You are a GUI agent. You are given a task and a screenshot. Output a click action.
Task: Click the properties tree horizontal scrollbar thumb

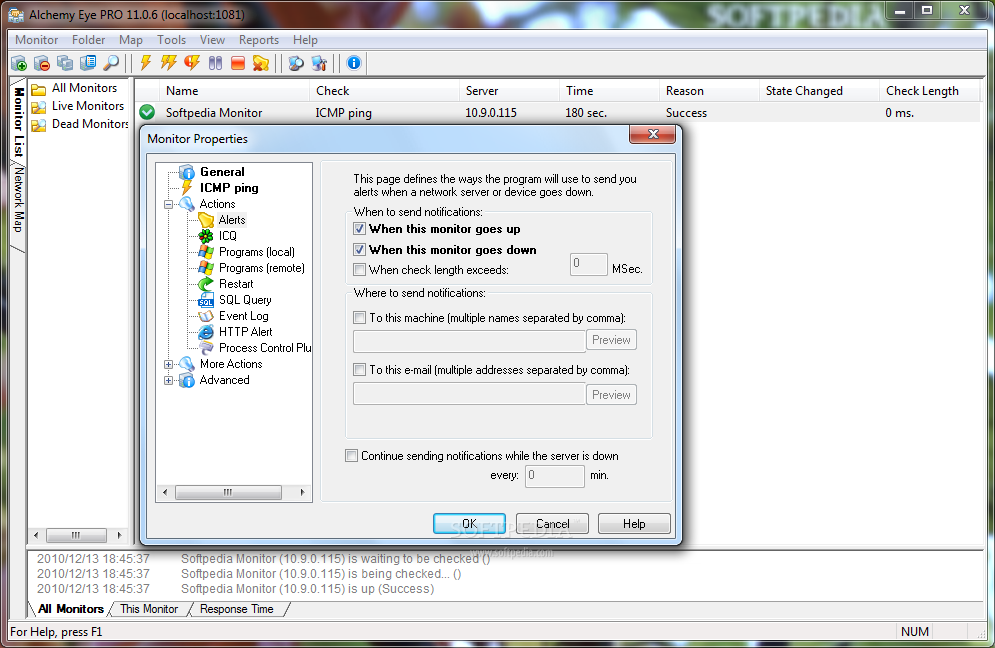[228, 493]
